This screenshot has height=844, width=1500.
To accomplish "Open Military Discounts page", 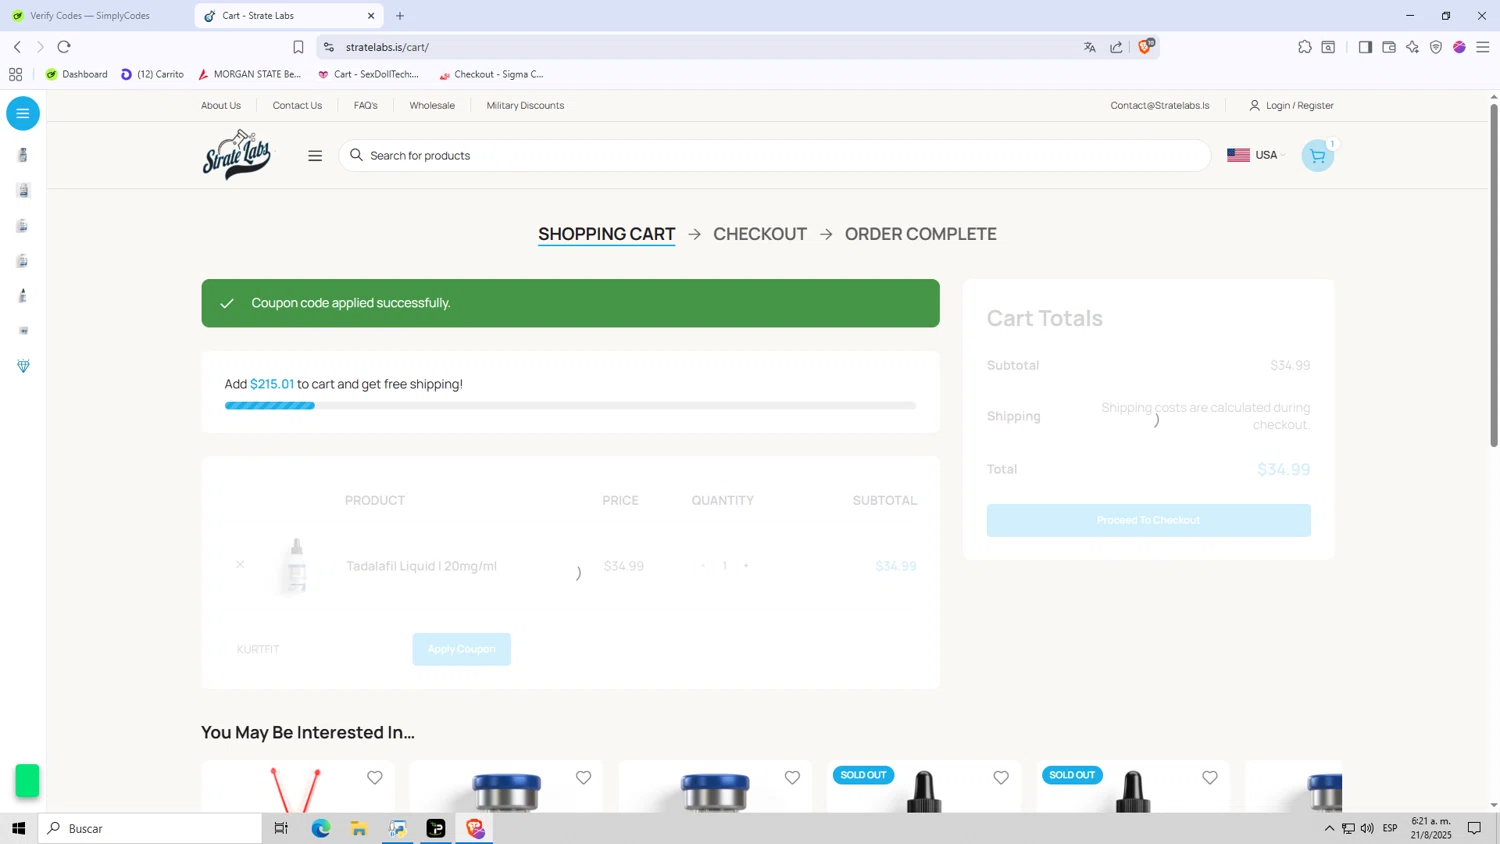I will pos(525,105).
